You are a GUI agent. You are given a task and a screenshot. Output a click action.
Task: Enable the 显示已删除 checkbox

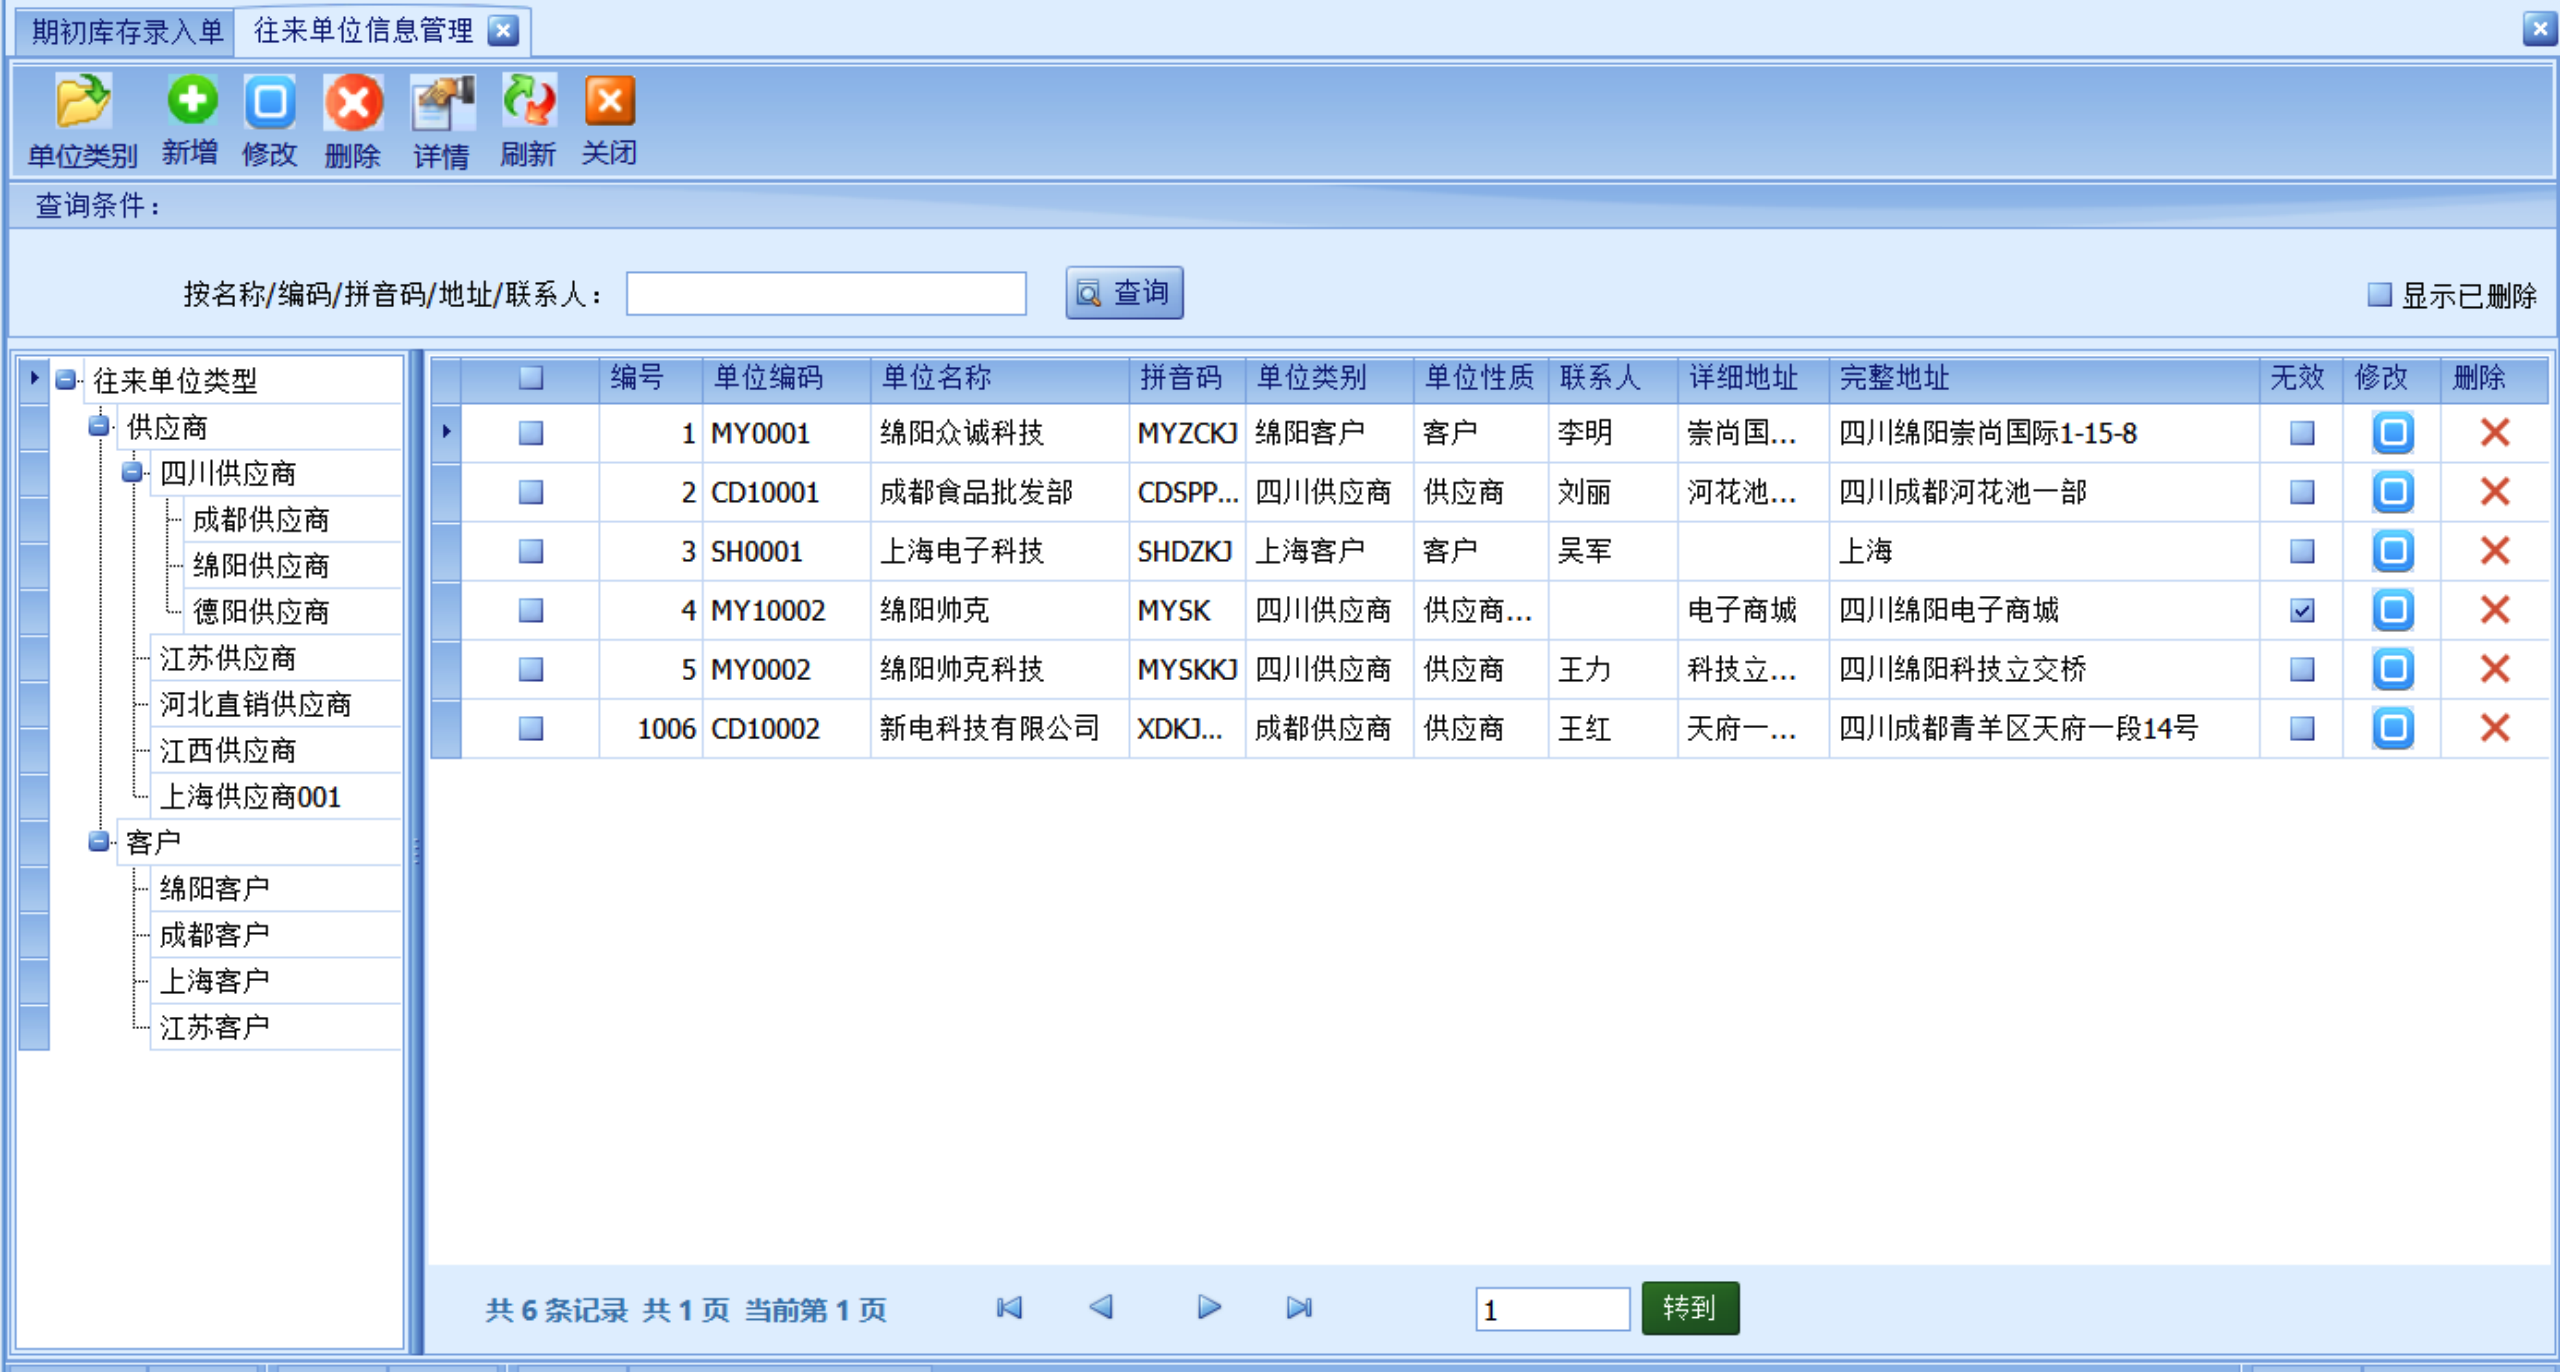pyautogui.click(x=2379, y=295)
